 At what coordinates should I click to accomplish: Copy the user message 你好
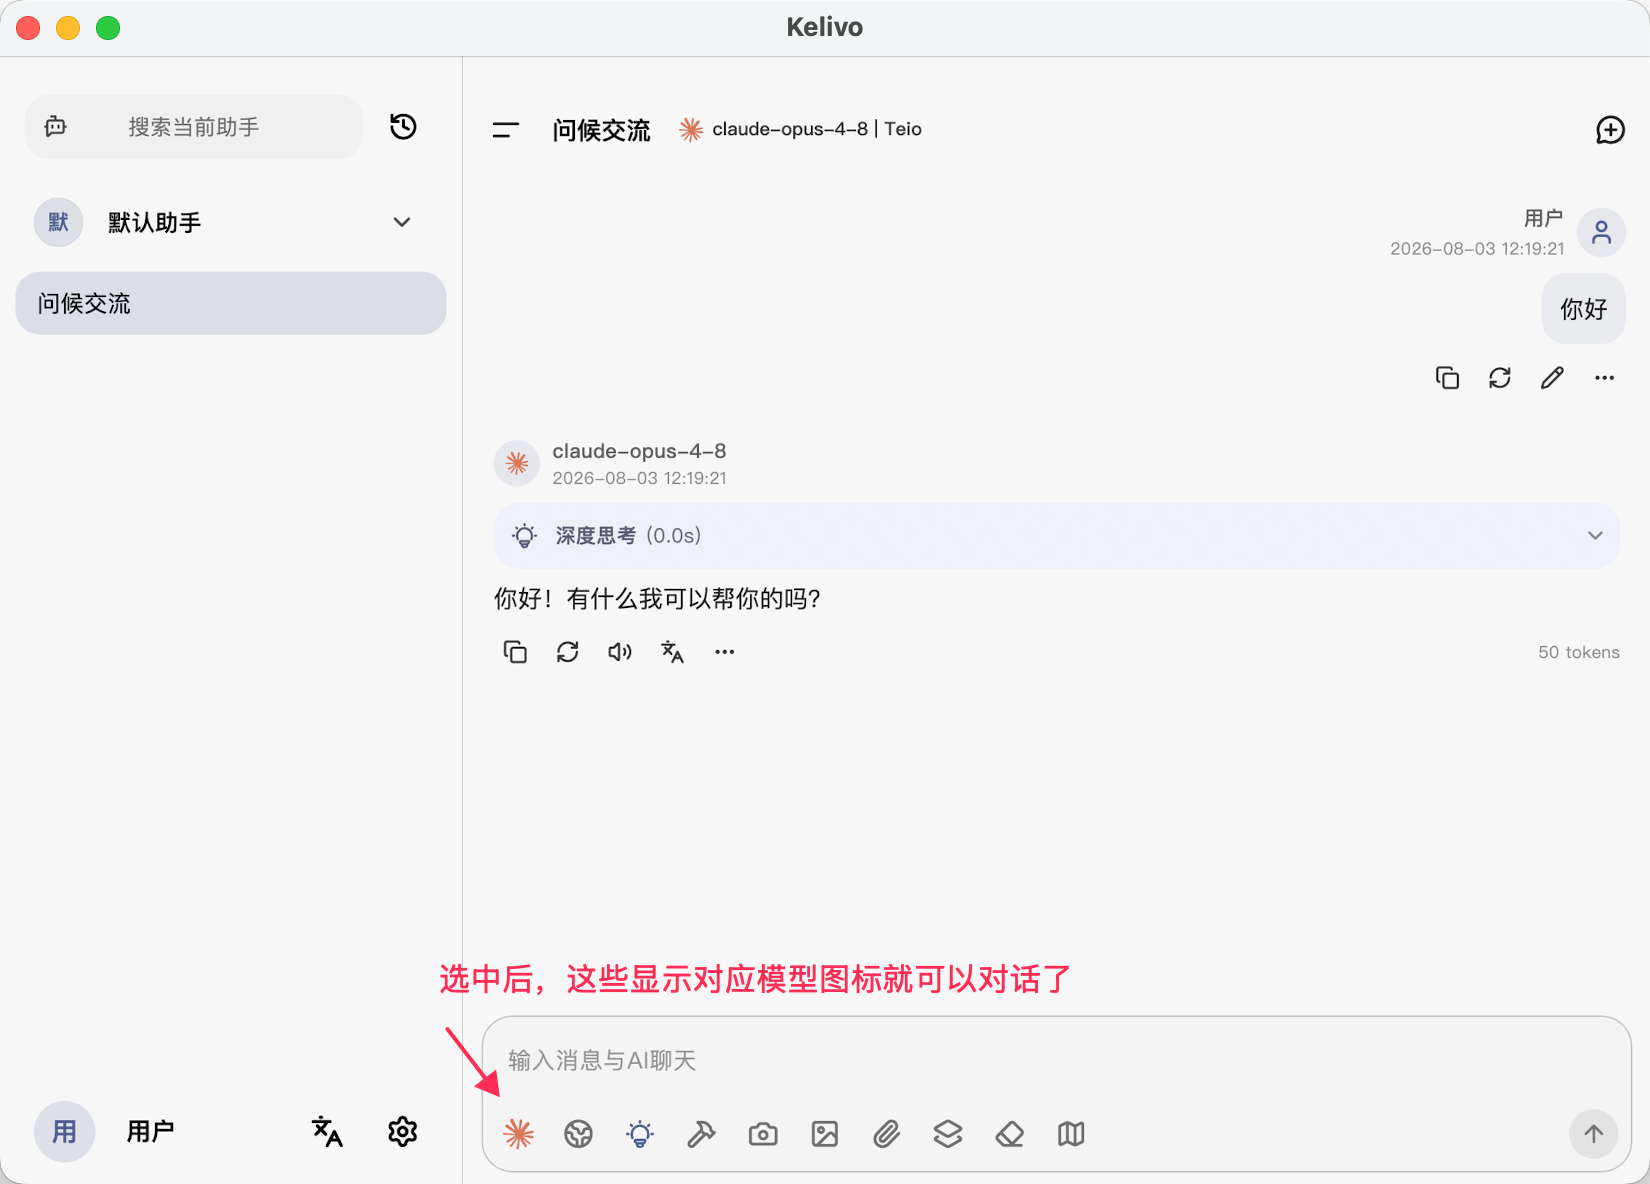[1447, 378]
